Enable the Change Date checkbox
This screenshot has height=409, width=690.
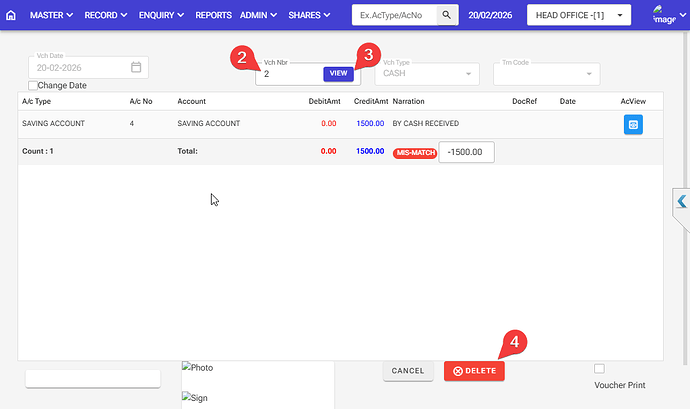click(32, 86)
